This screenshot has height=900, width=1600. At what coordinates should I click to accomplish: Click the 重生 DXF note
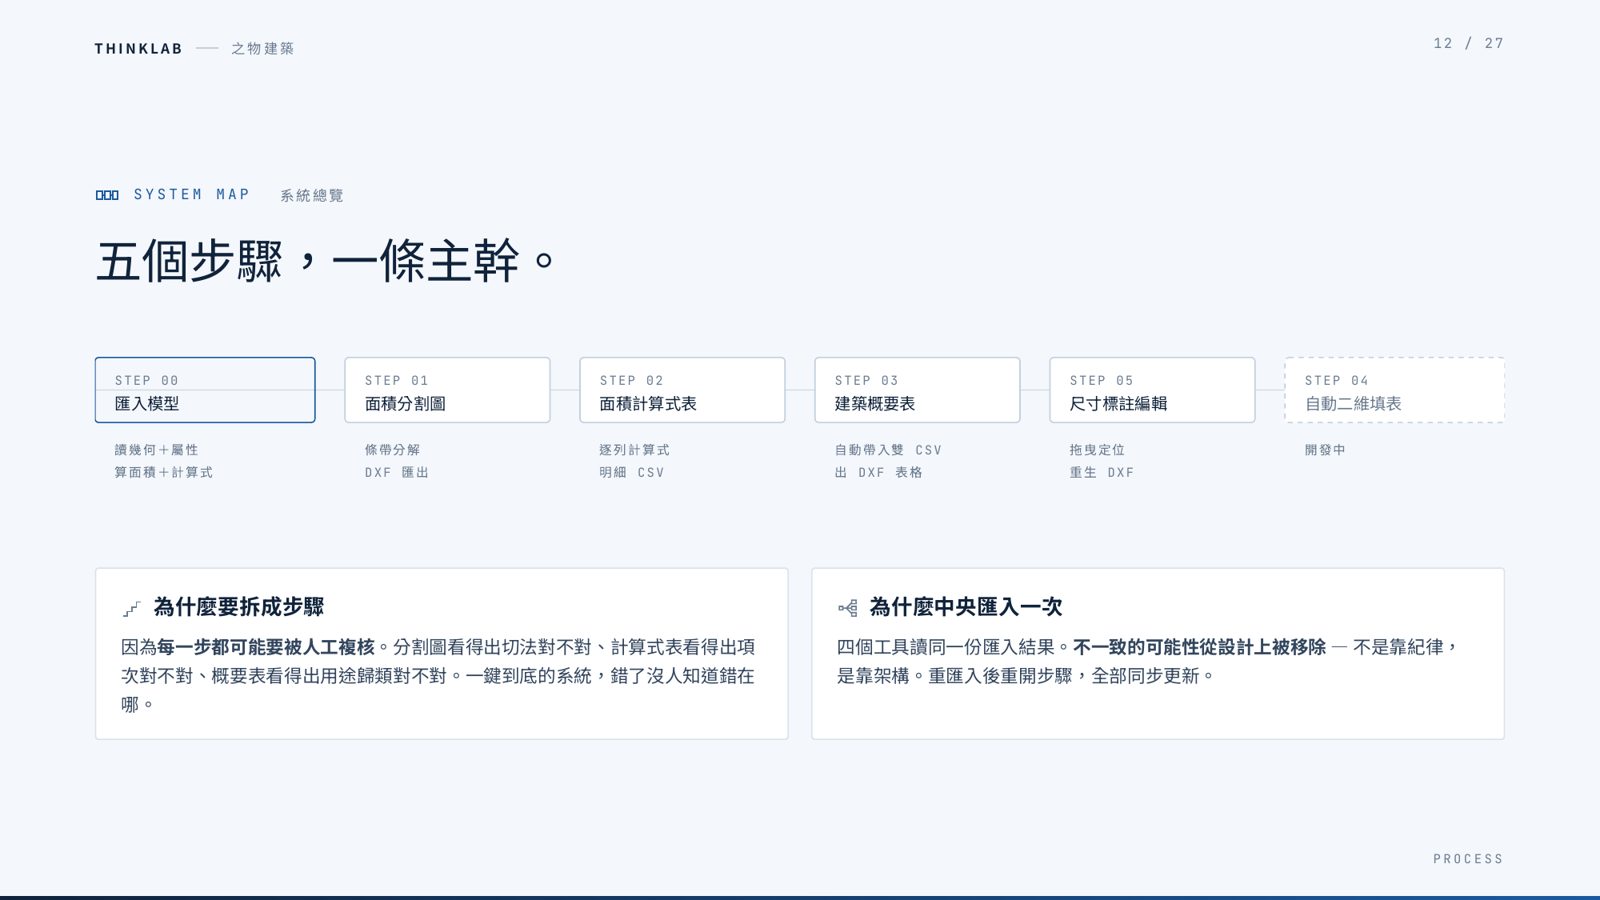(1101, 472)
